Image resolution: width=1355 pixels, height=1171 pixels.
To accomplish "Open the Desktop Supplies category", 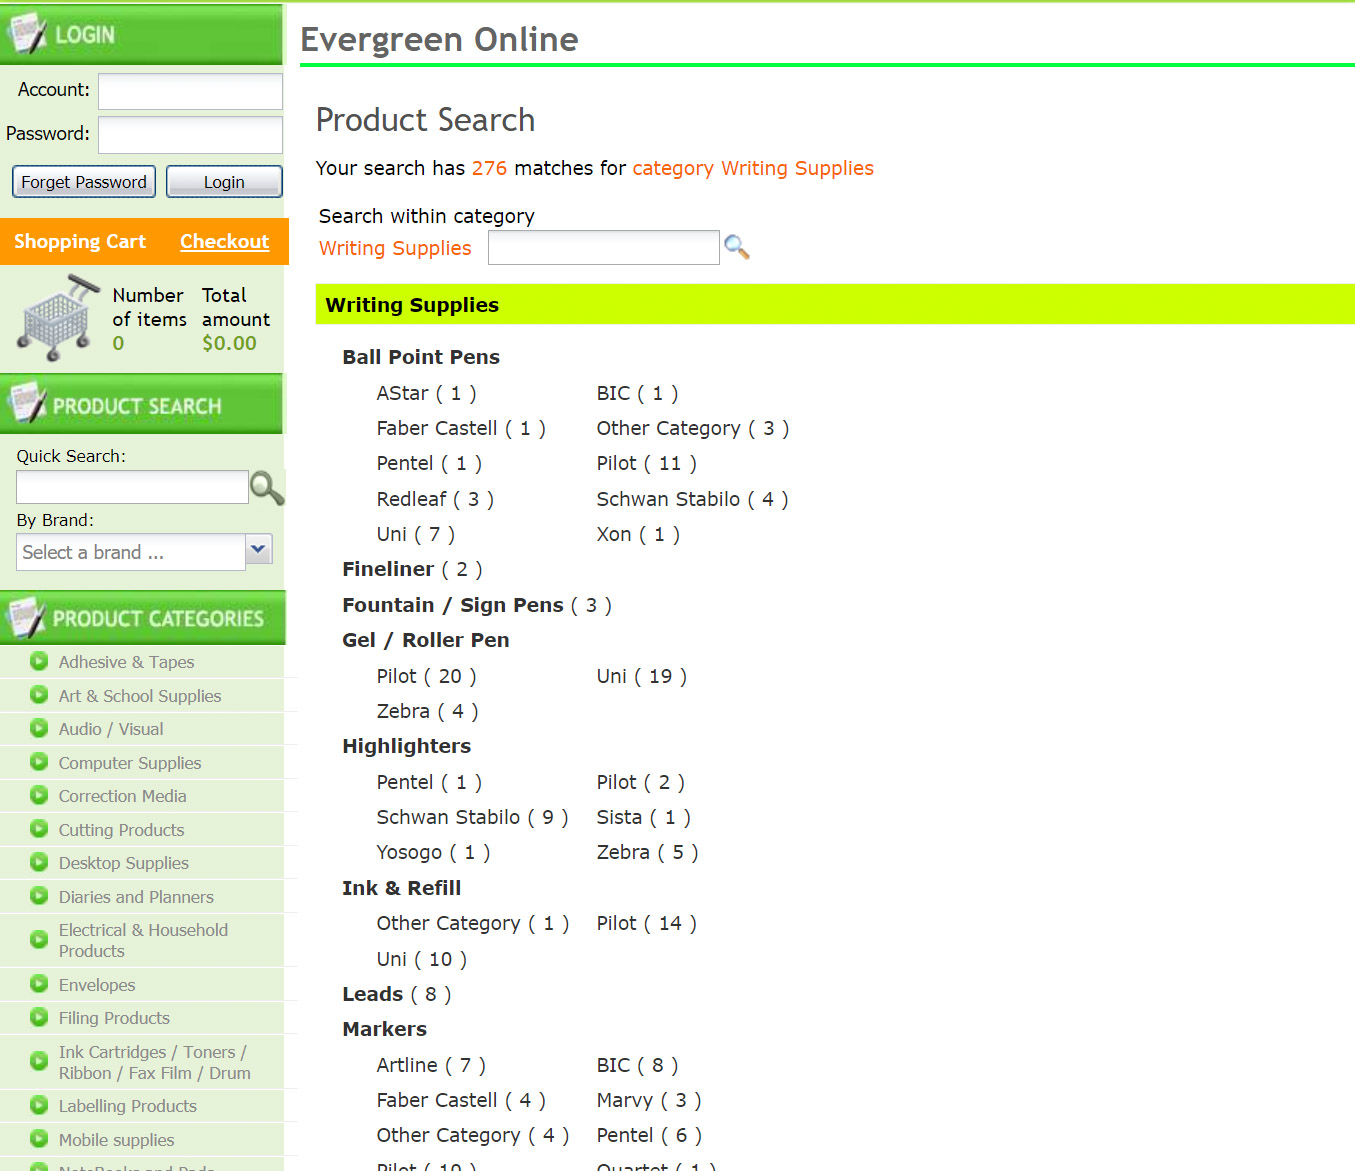I will coord(123,863).
